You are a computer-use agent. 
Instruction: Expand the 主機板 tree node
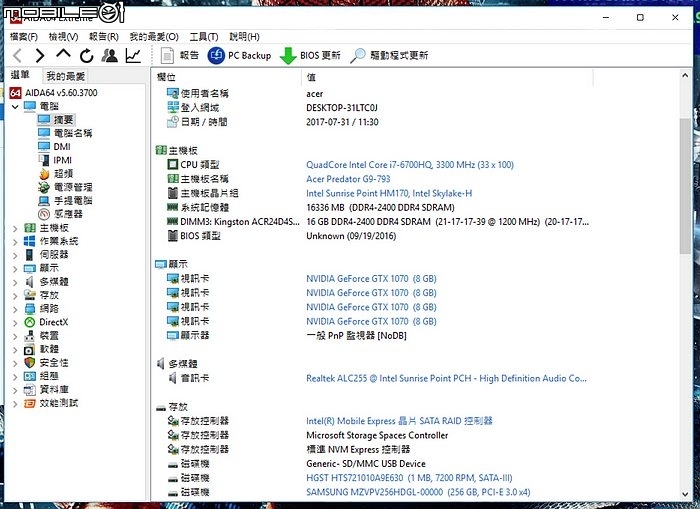click(x=15, y=229)
